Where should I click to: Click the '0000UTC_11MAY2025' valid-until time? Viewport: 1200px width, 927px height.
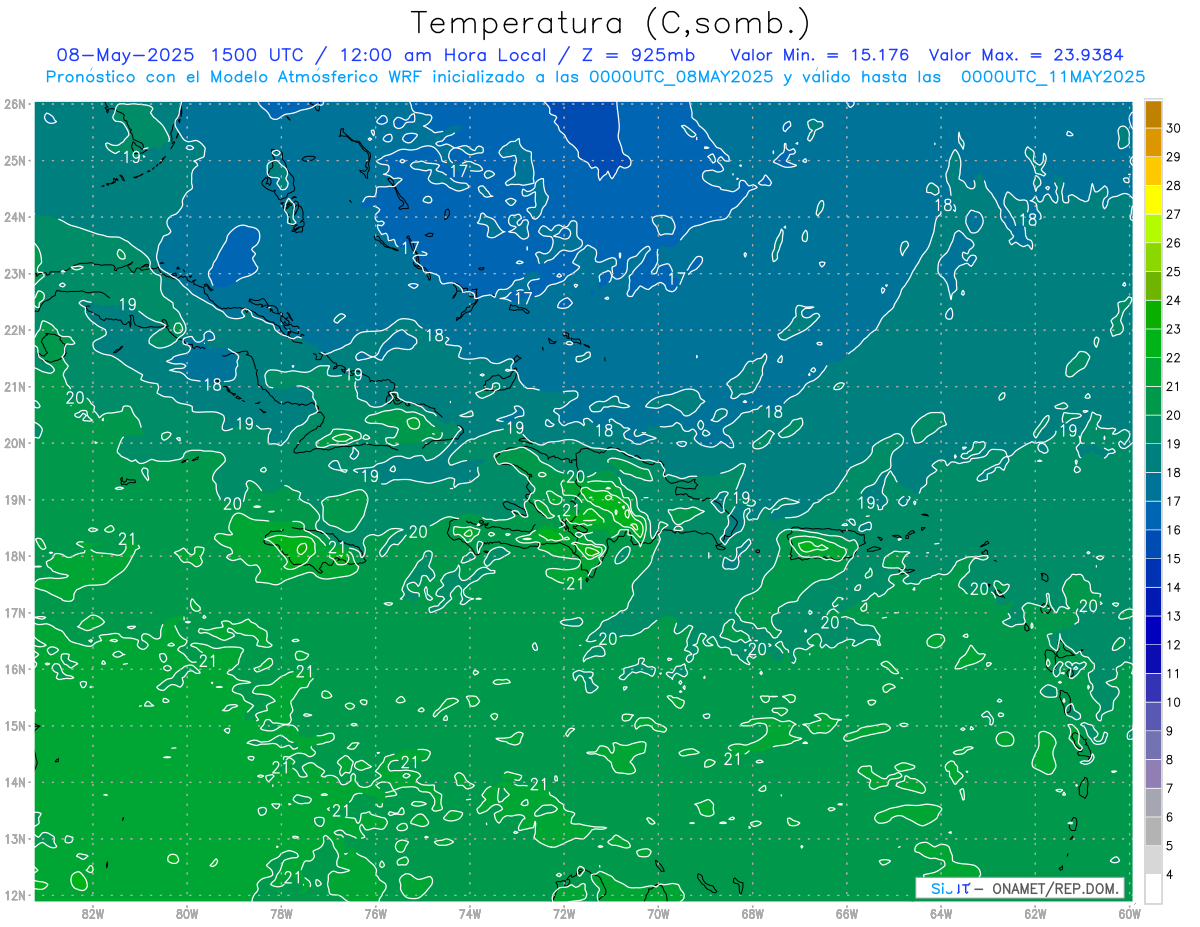click(x=1053, y=76)
